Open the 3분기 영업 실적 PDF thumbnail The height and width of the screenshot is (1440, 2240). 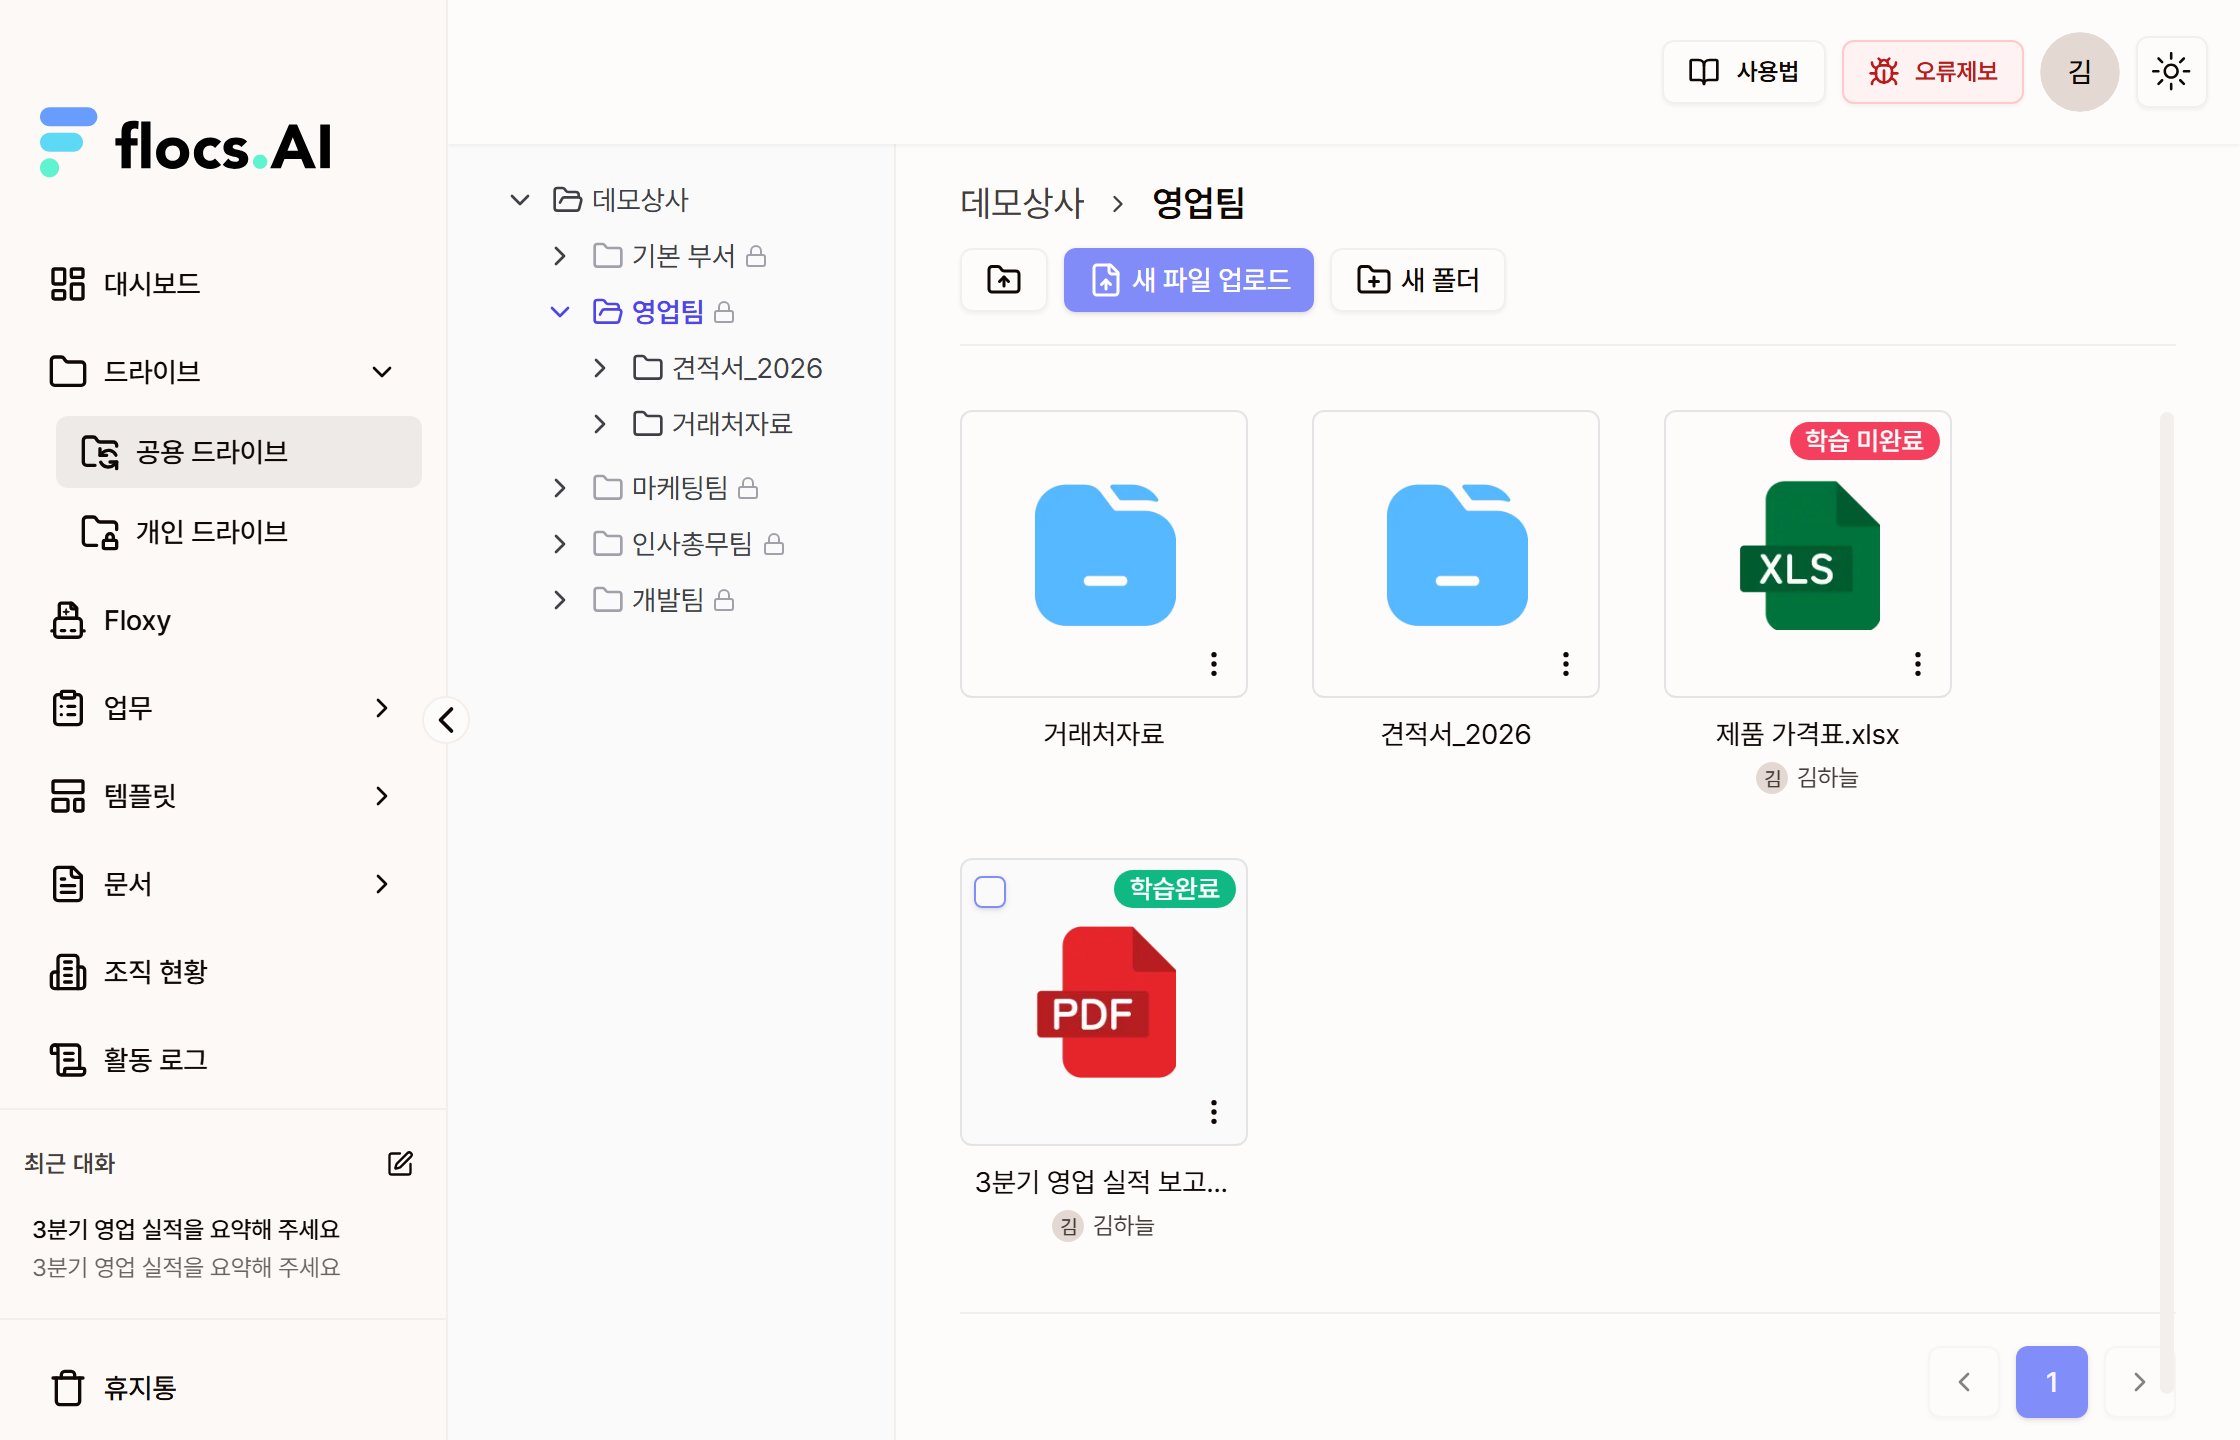(x=1104, y=1002)
